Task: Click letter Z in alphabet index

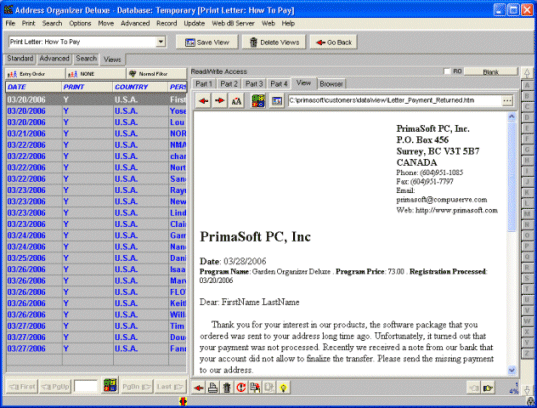Action: [x=527, y=353]
